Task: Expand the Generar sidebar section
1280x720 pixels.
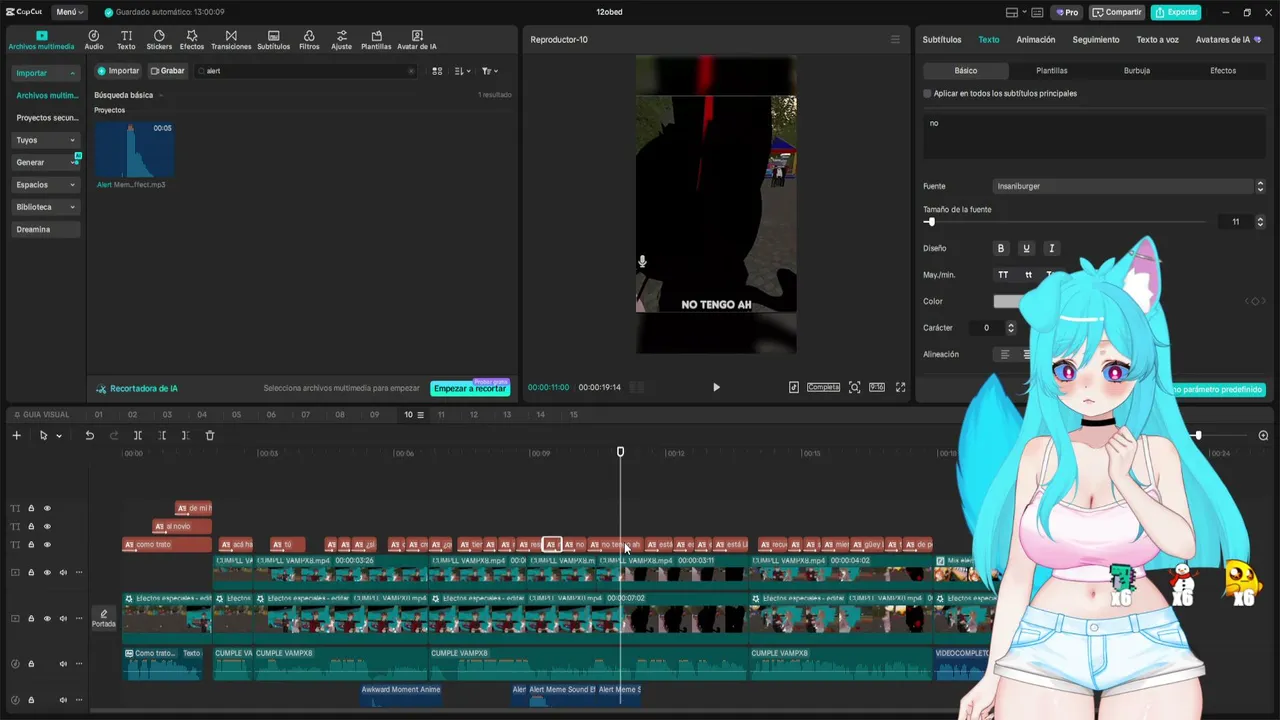Action: (45, 162)
